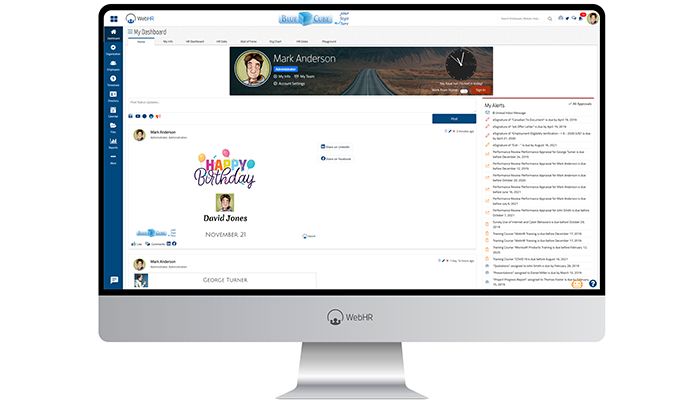Click the first attachment icon below the status box

(130, 116)
